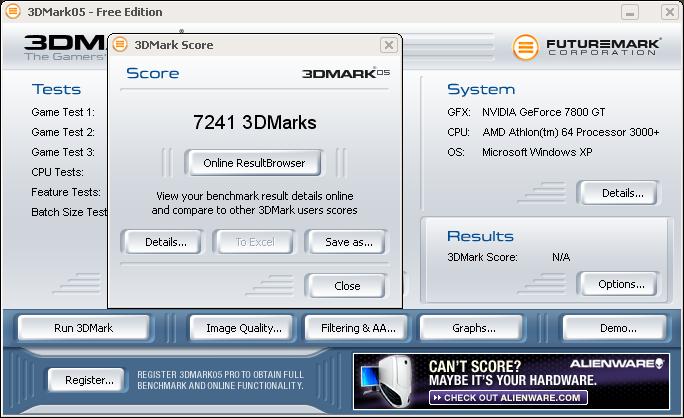Click the Feature Tests label
Screen dimensions: 684x418
pos(66,192)
